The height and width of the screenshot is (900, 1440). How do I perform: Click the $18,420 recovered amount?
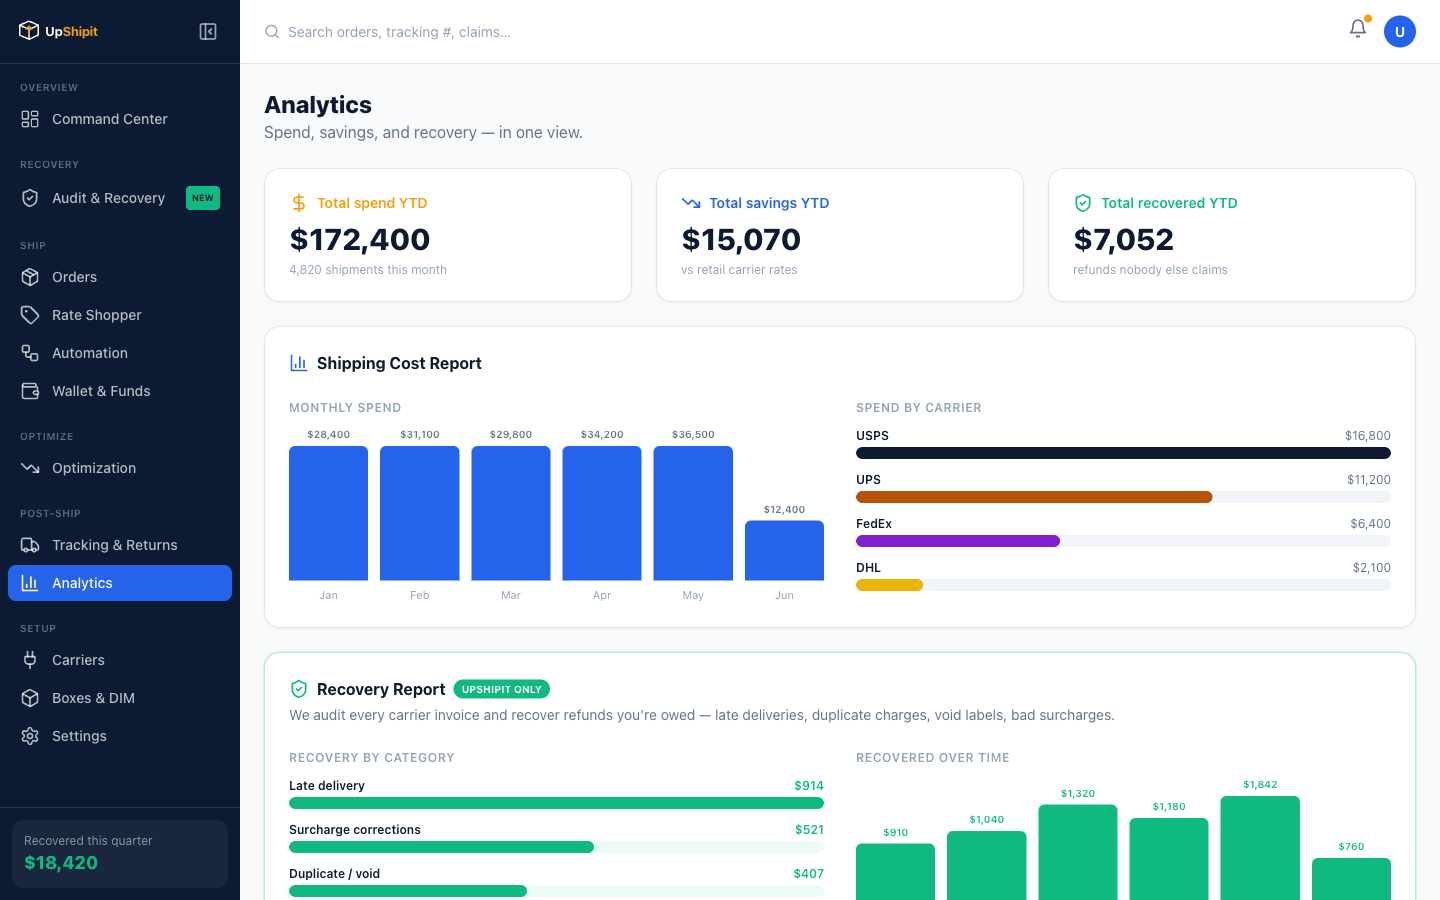tap(61, 863)
